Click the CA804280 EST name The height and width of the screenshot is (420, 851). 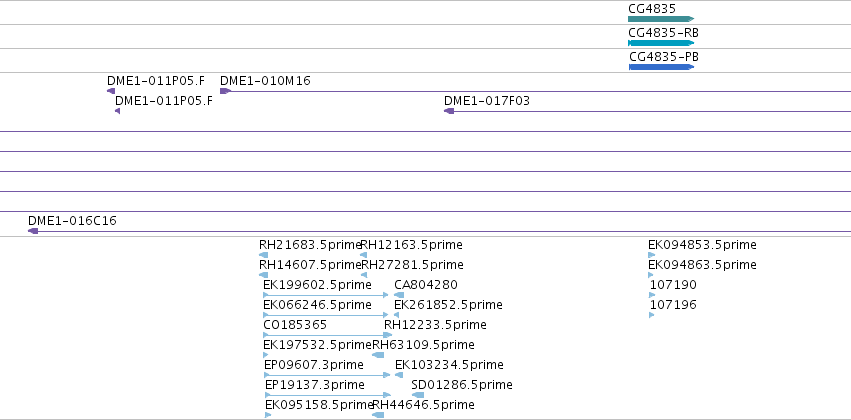pos(426,285)
